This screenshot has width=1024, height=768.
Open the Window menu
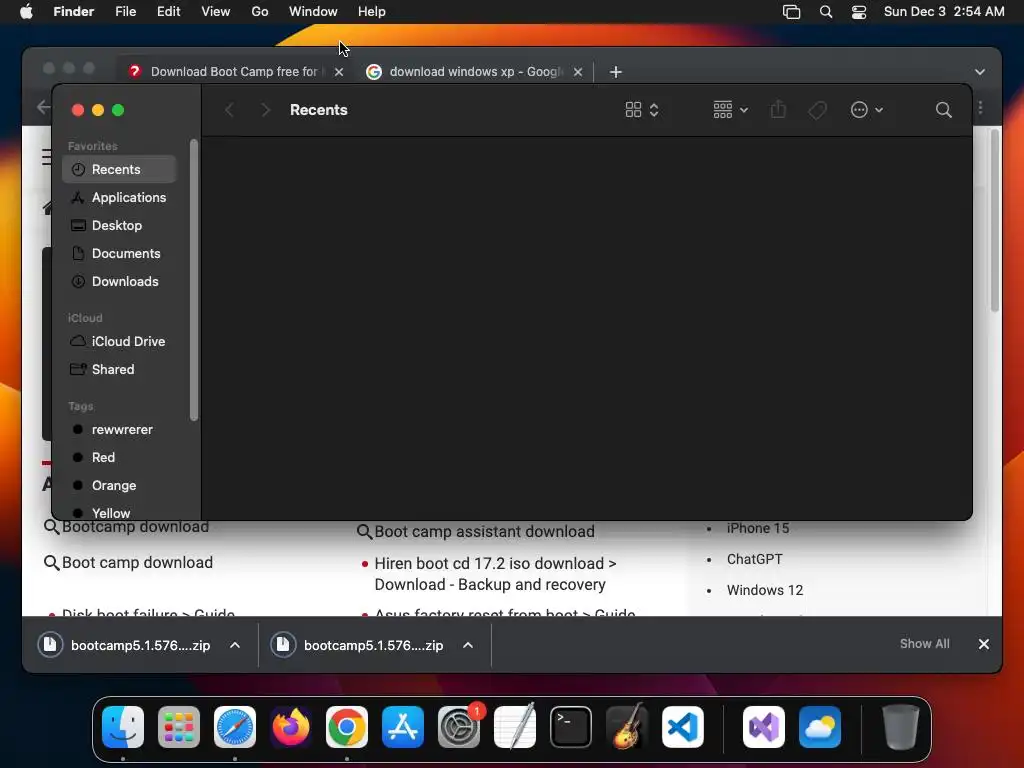pyautogui.click(x=313, y=12)
